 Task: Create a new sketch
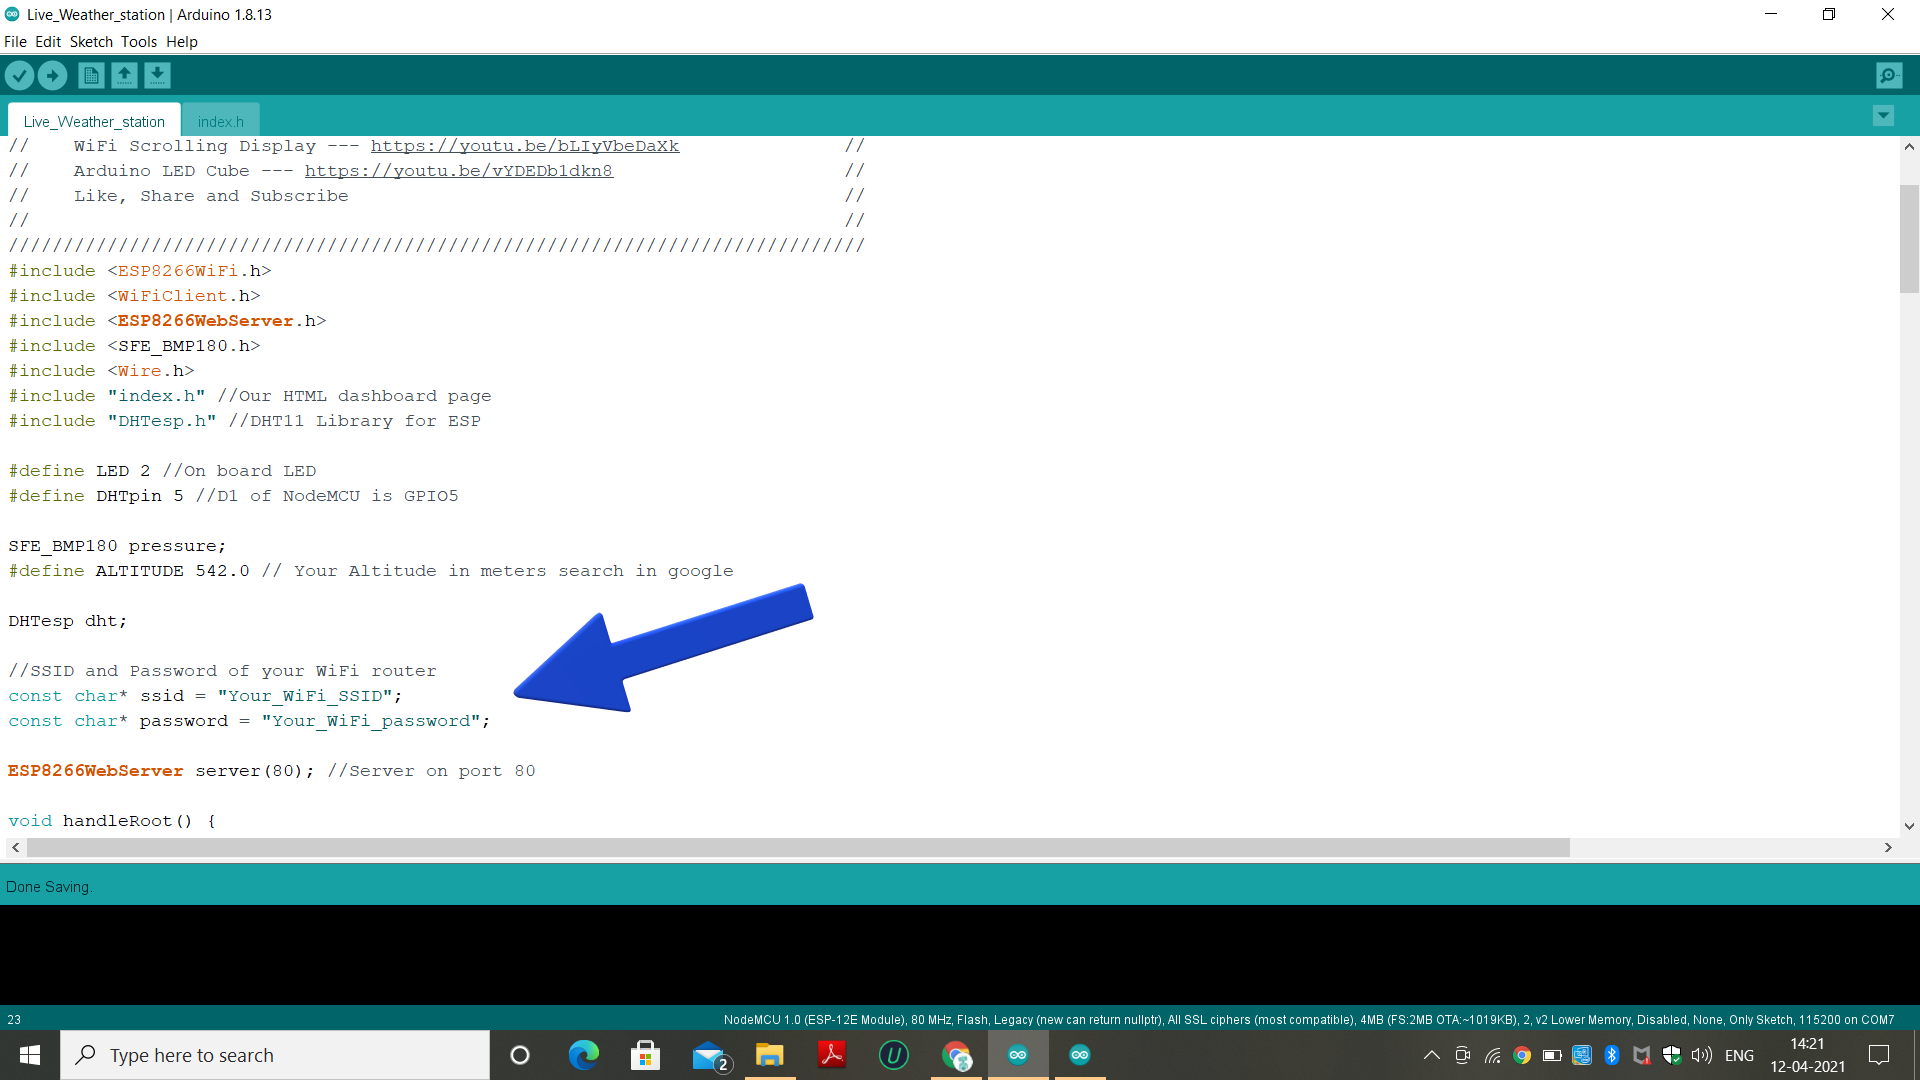91,76
